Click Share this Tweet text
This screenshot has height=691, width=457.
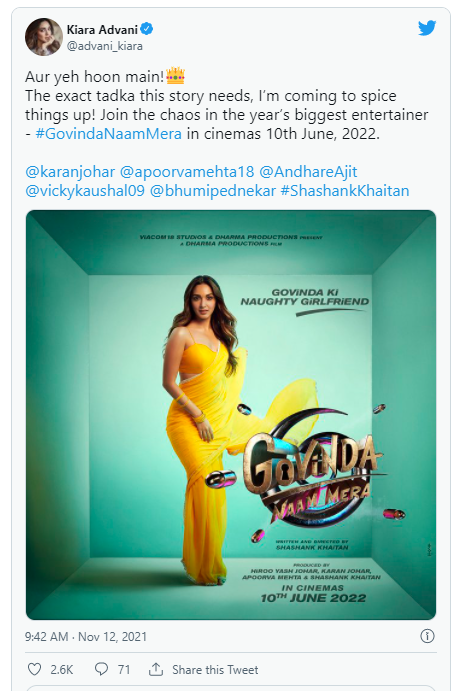215,670
